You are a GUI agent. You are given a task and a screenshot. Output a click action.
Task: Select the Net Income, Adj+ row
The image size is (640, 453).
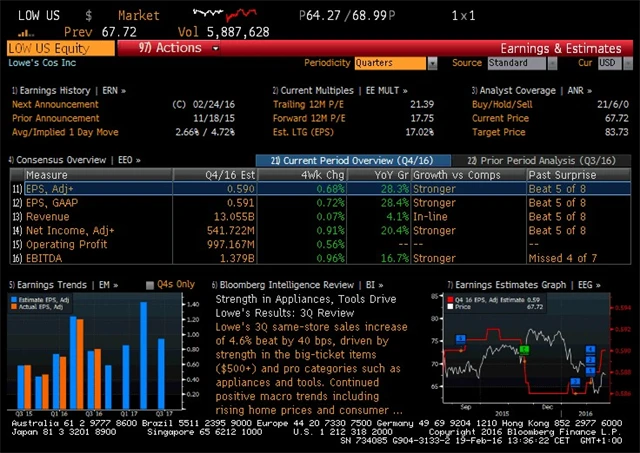click(x=320, y=231)
